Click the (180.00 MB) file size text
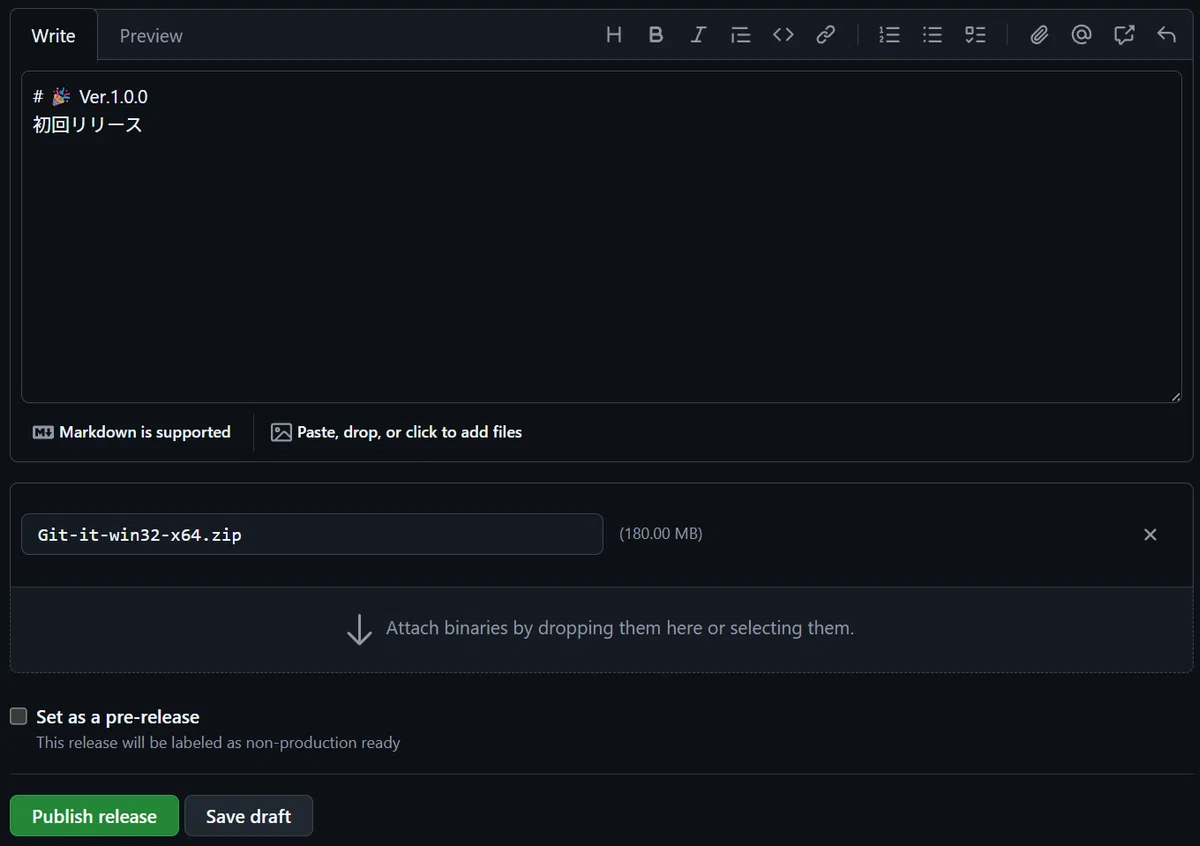 coord(661,534)
